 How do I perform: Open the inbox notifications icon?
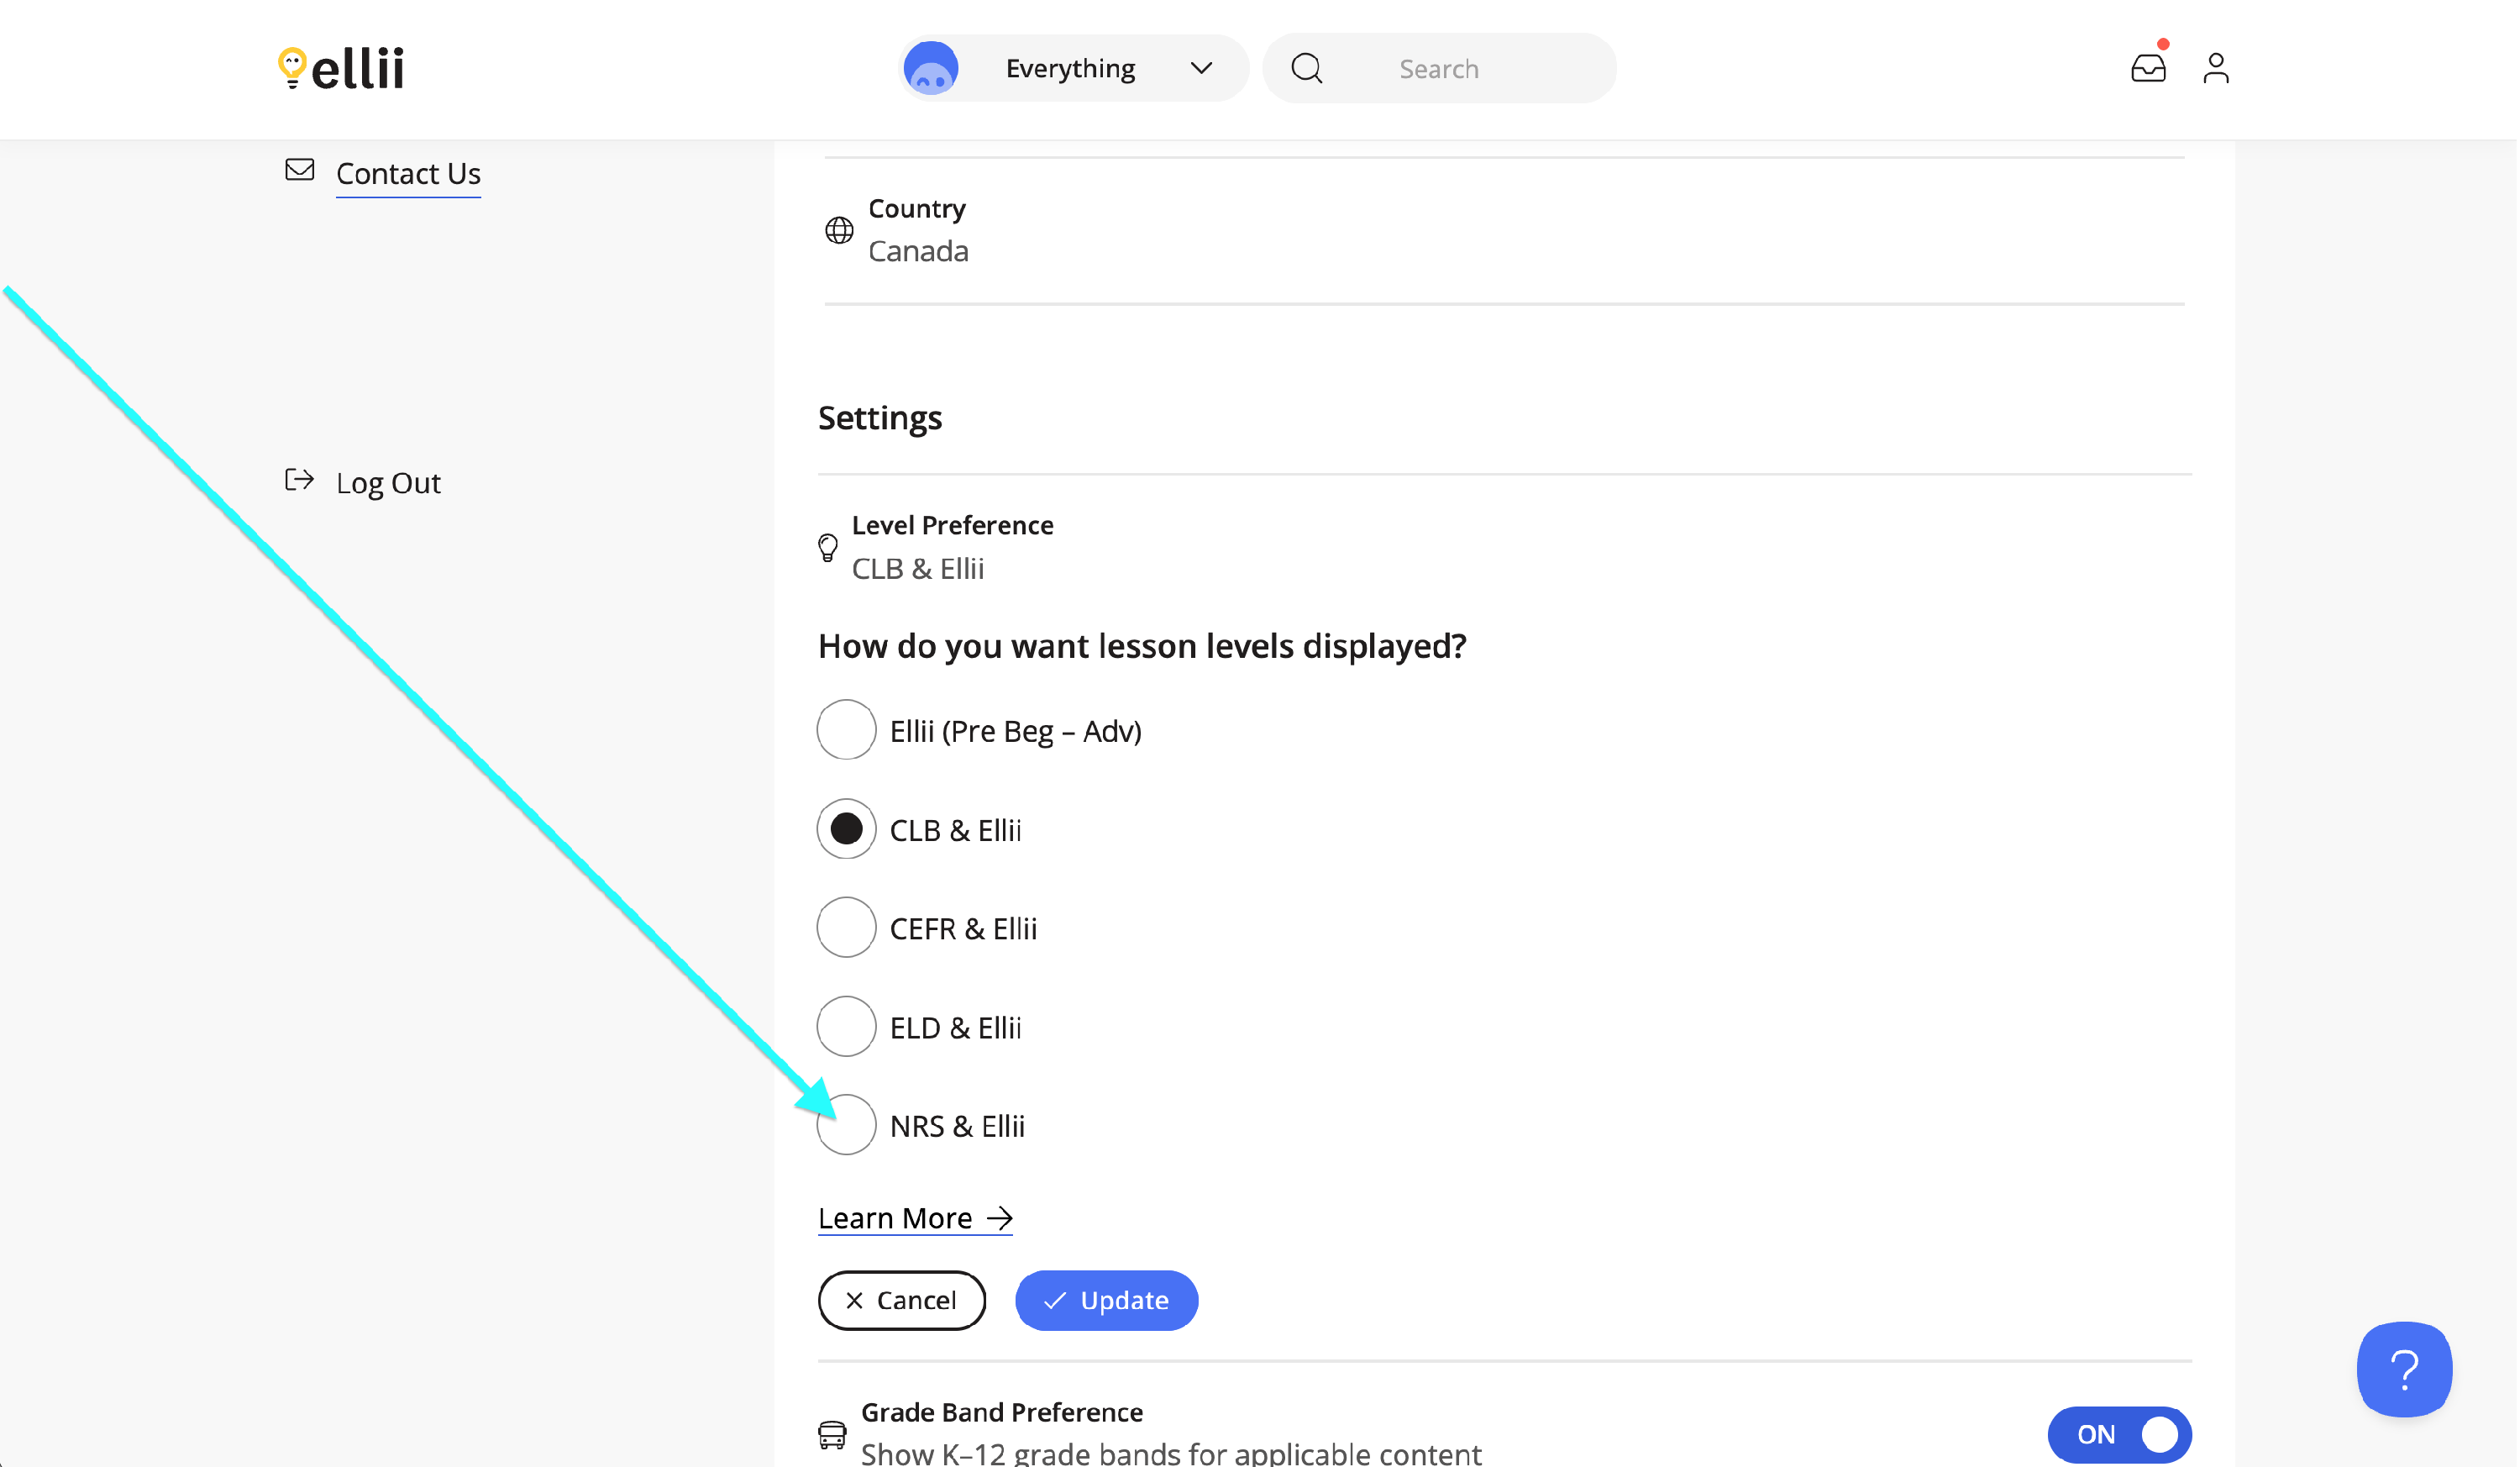[x=2149, y=68]
